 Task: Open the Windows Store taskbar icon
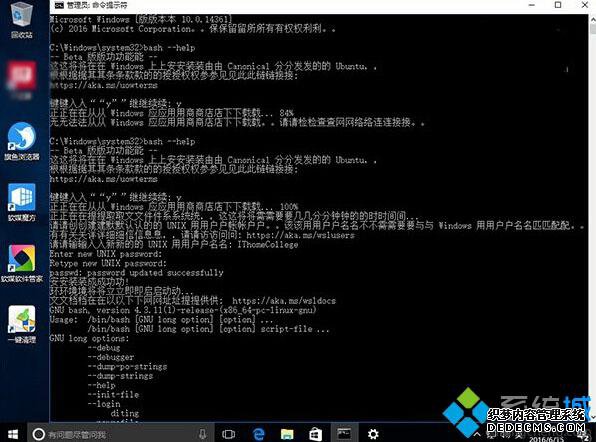click(315, 434)
